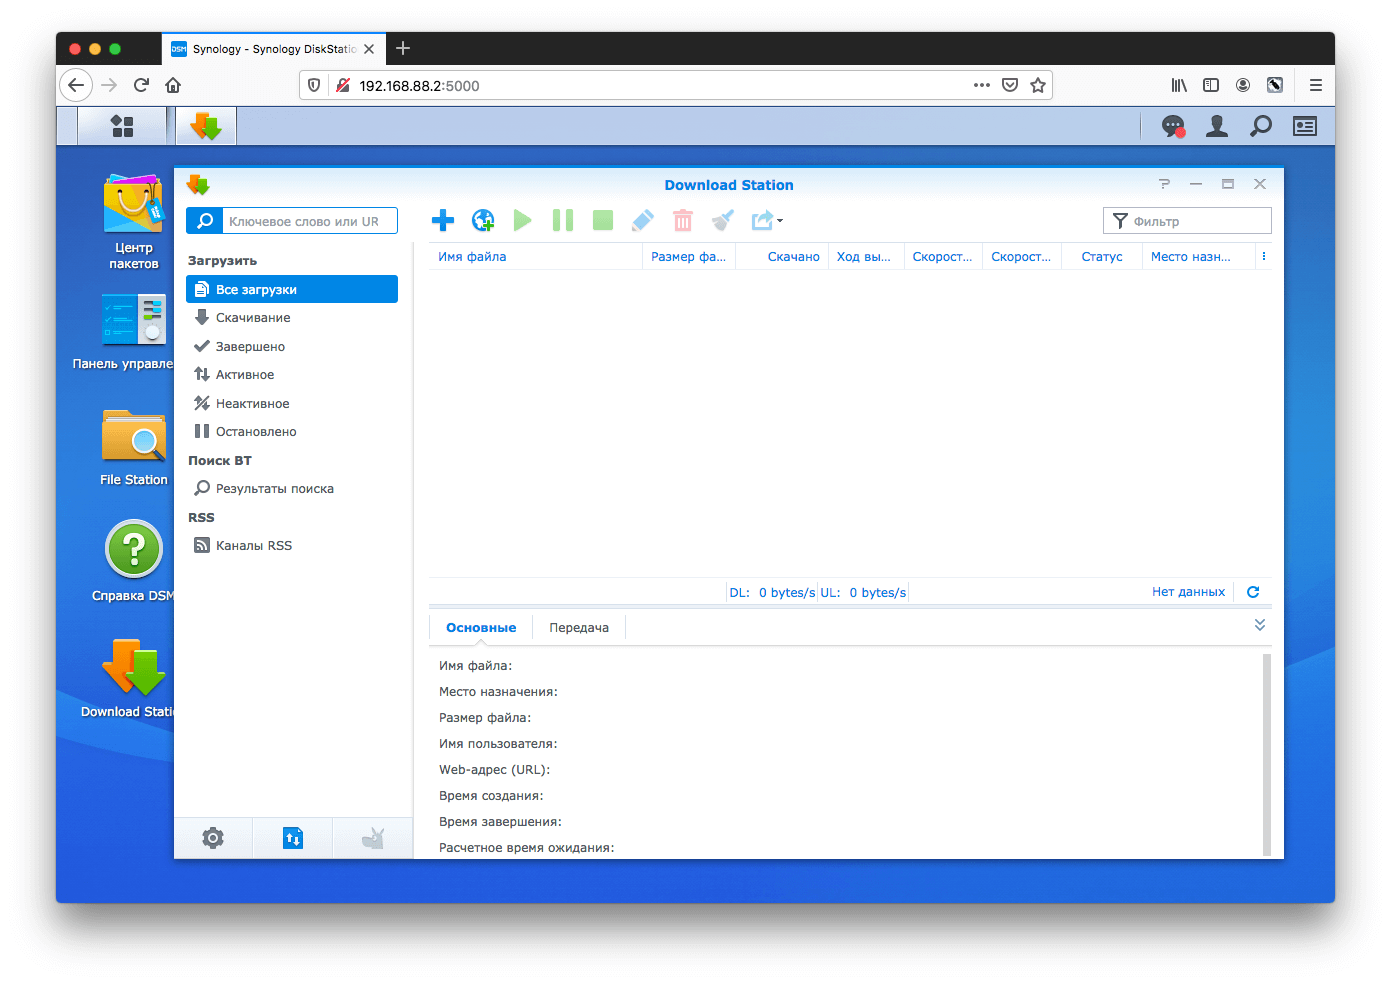Open Каналы RSS in the sidebar
This screenshot has width=1391, height=983.
click(x=254, y=546)
